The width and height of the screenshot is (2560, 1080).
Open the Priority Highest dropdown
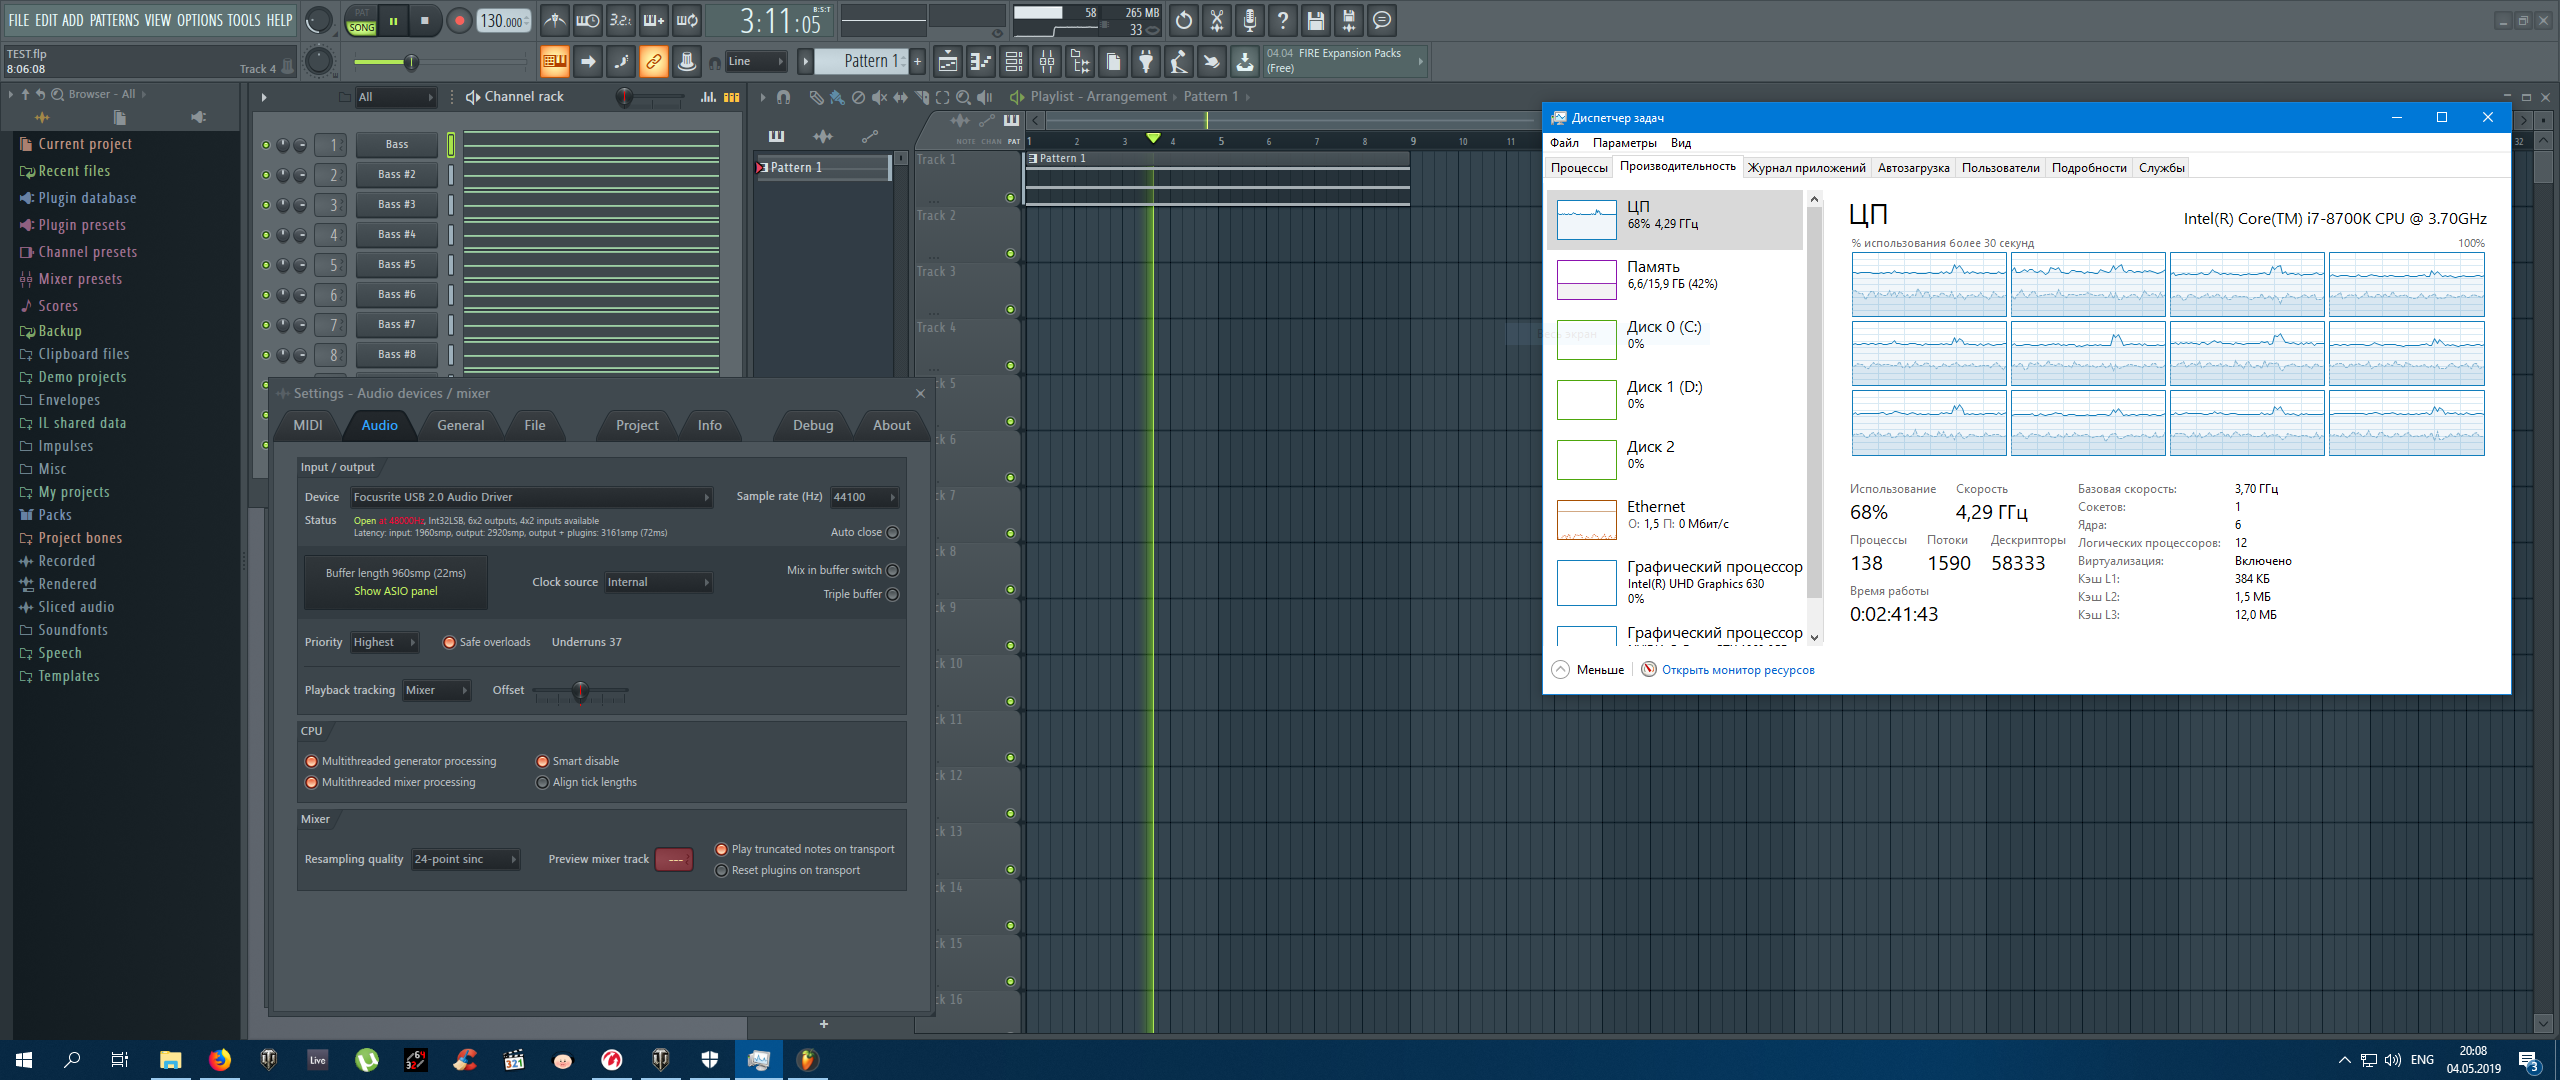click(x=383, y=642)
